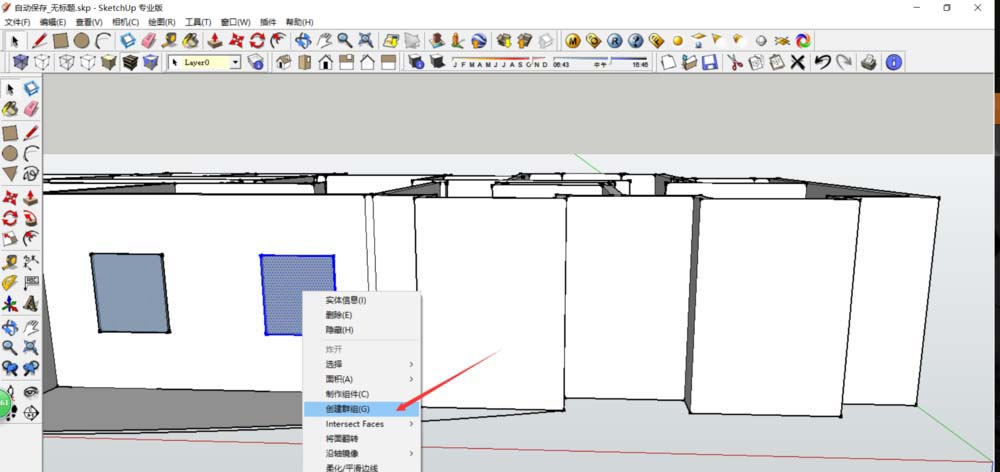Viewport: 1000px width, 472px height.
Task: Click 删除(E) in the context menu
Action: click(340, 315)
